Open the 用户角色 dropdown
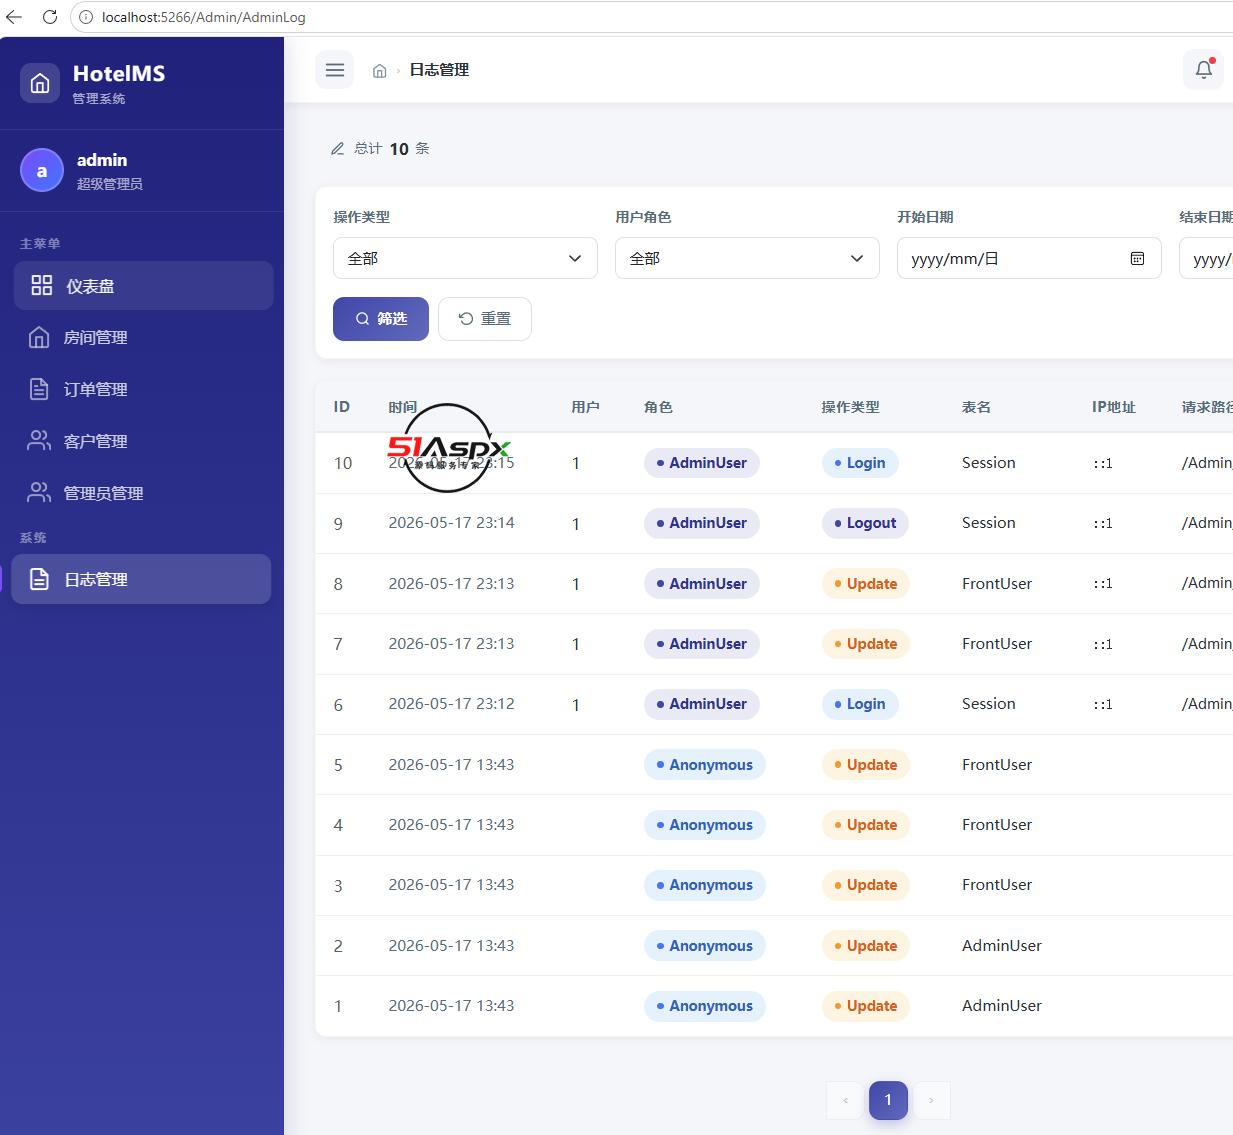Screen dimensions: 1233x1135 (x=747, y=258)
